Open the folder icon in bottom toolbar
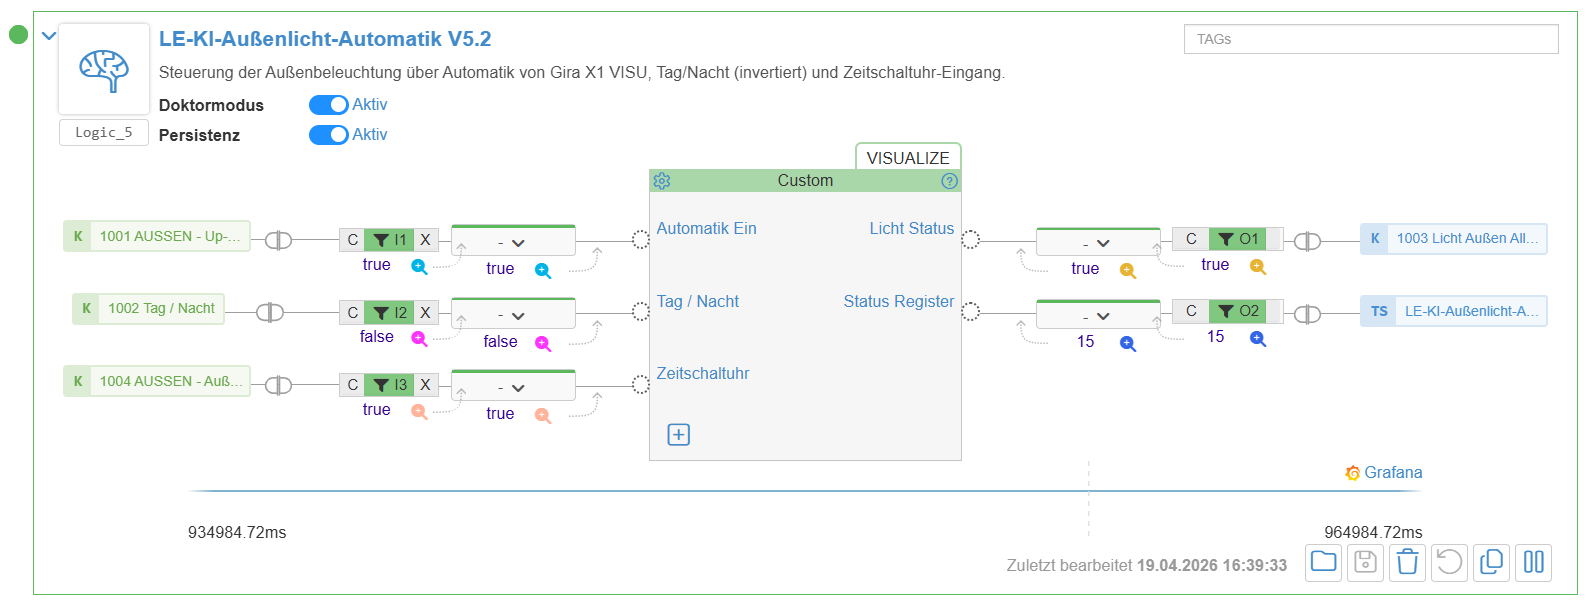This screenshot has width=1589, height=600. (1323, 562)
